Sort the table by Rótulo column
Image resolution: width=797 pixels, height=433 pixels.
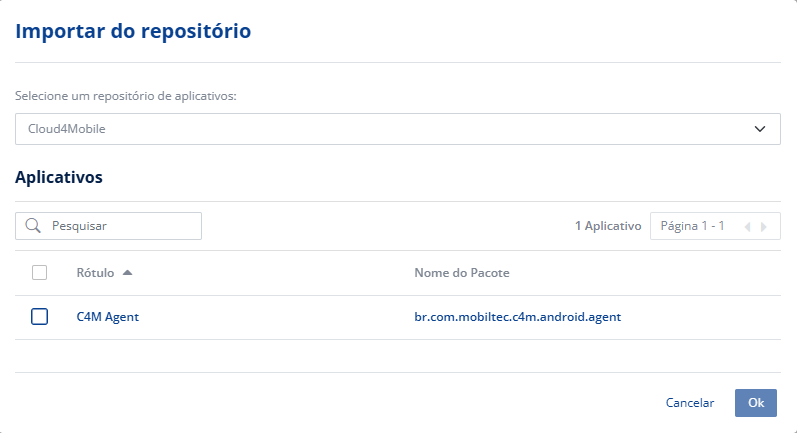pyautogui.click(x=95, y=273)
